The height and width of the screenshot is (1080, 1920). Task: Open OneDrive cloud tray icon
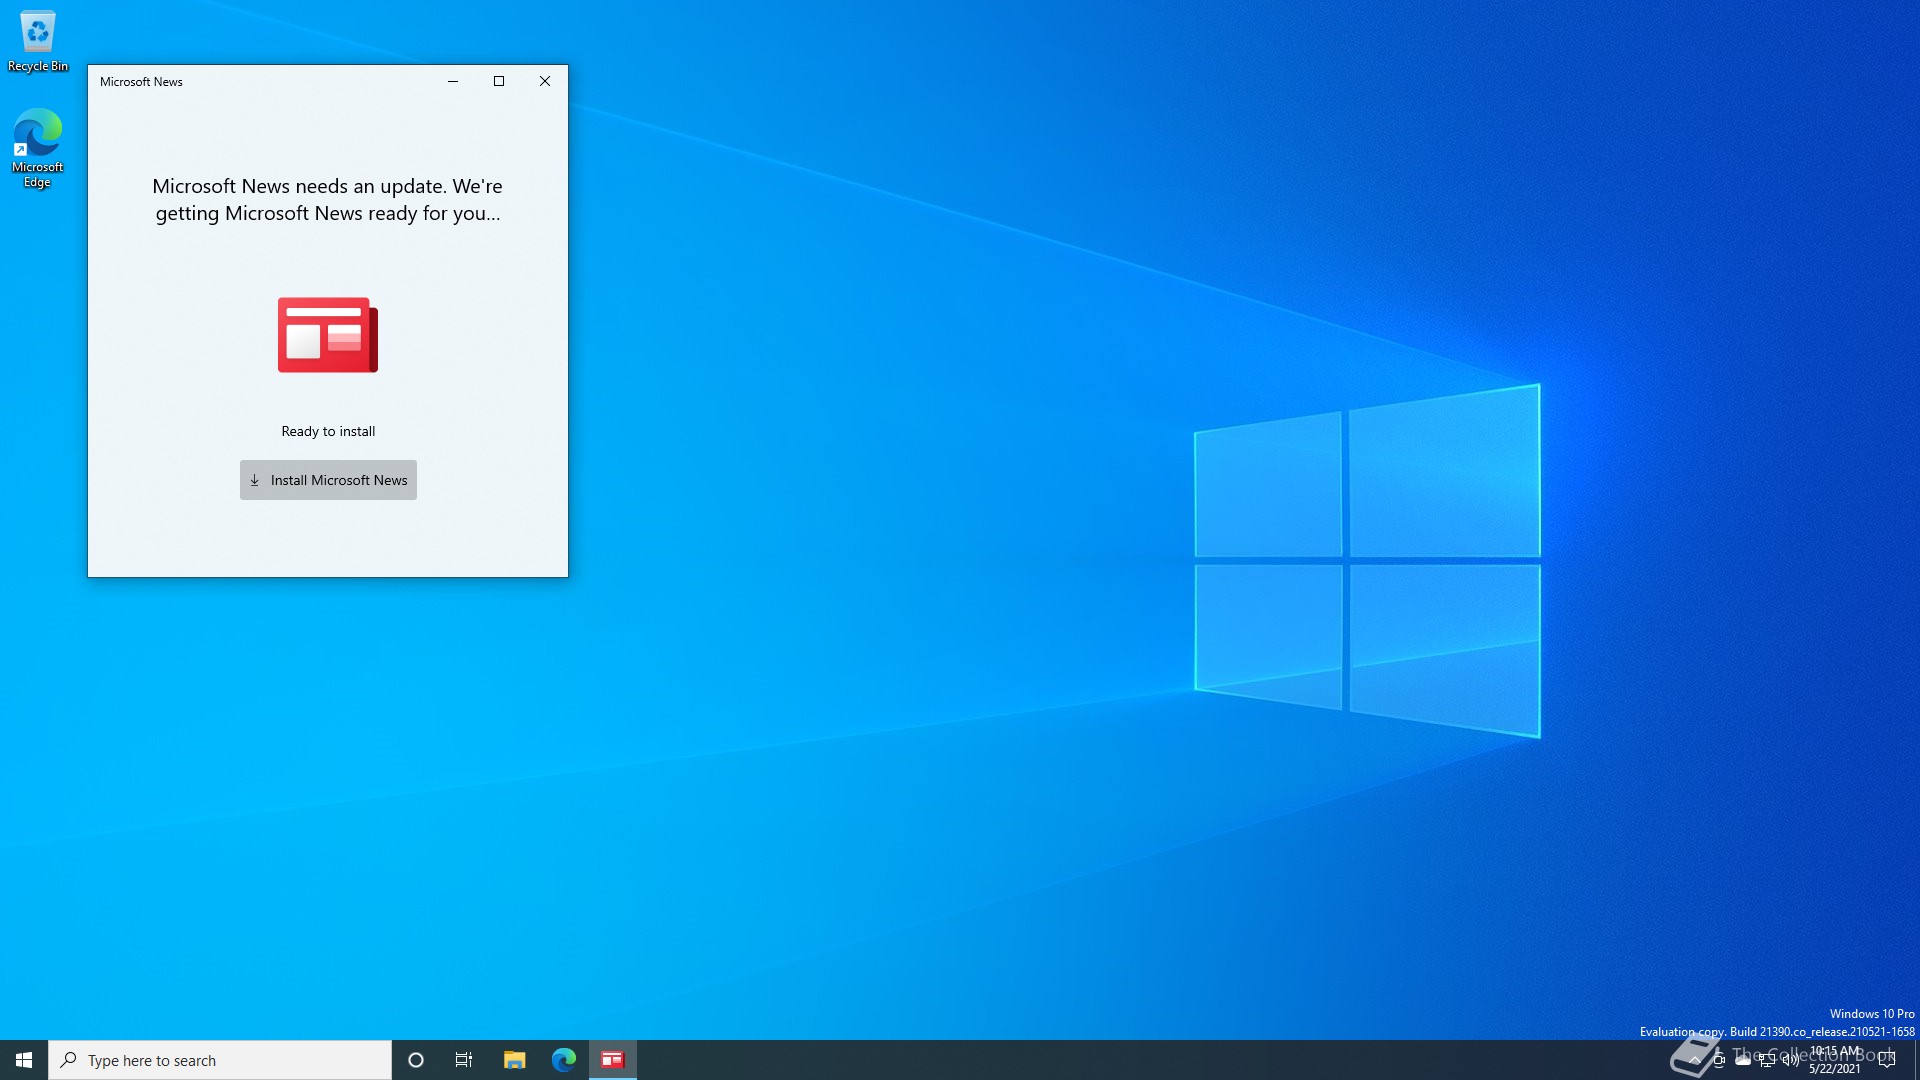point(1743,1060)
